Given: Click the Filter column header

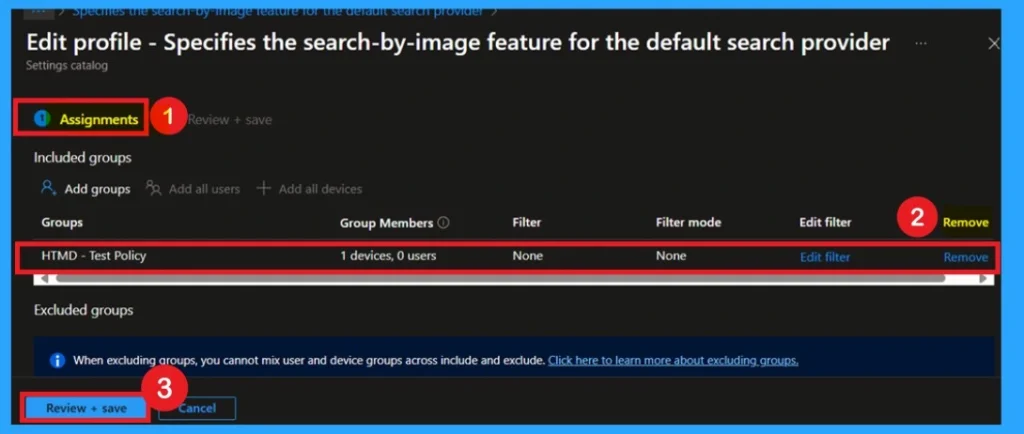Looking at the screenshot, I should pos(526,223).
